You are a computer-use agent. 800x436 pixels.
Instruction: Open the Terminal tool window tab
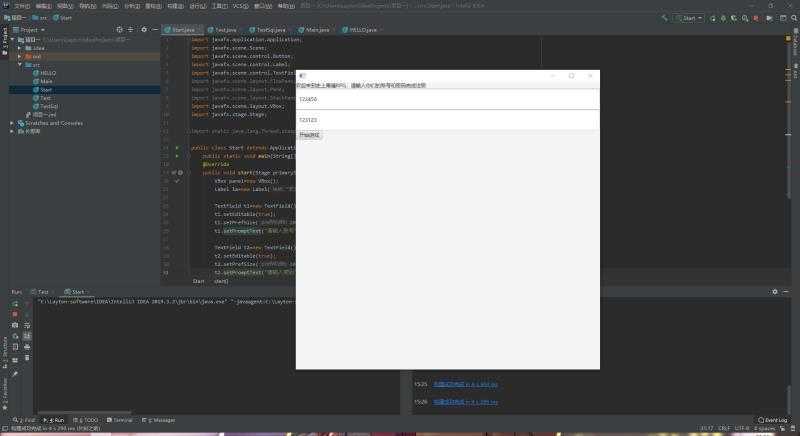[x=119, y=420]
